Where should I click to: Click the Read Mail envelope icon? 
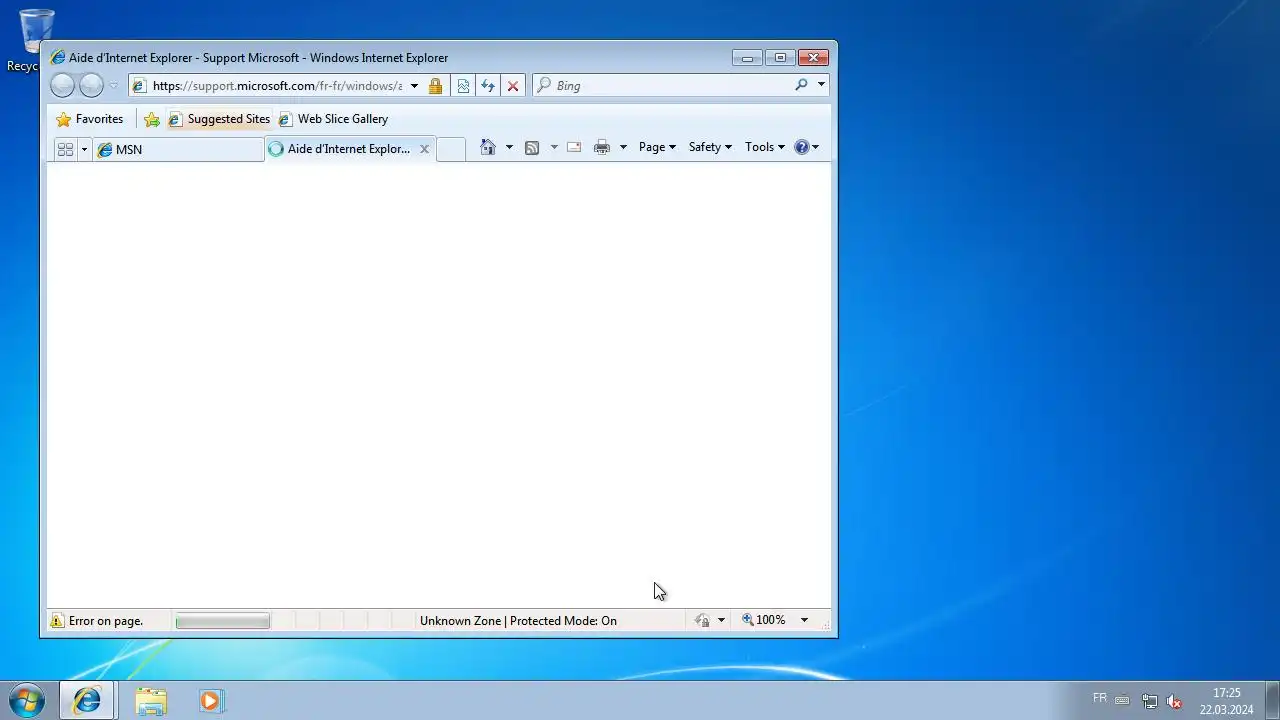(574, 147)
